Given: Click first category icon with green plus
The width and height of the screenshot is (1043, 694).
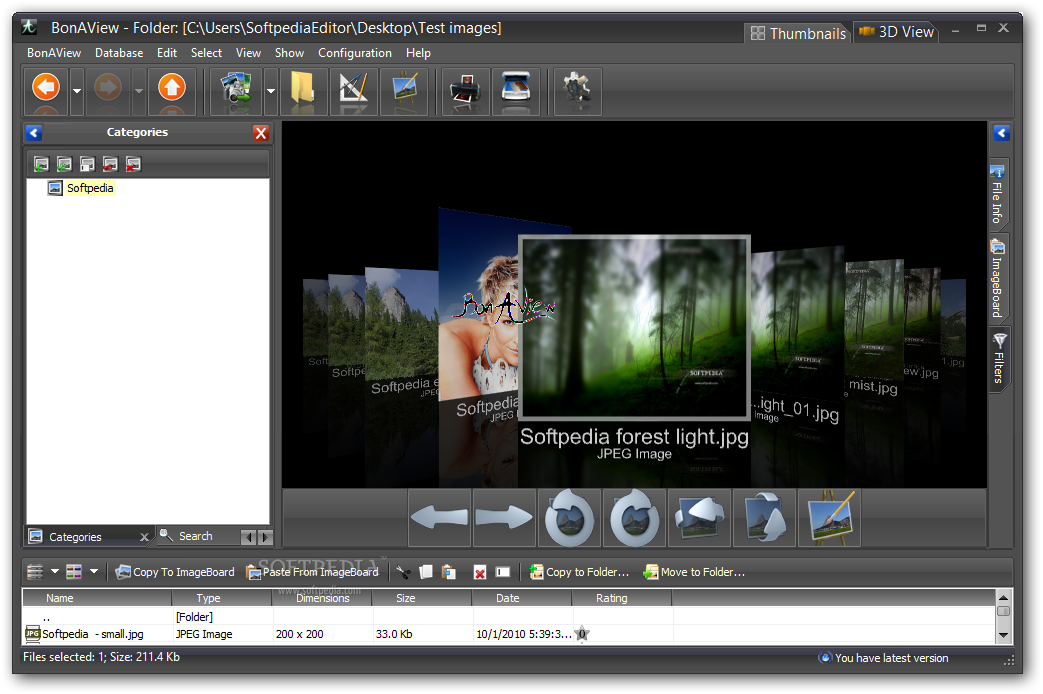Looking at the screenshot, I should point(41,164).
